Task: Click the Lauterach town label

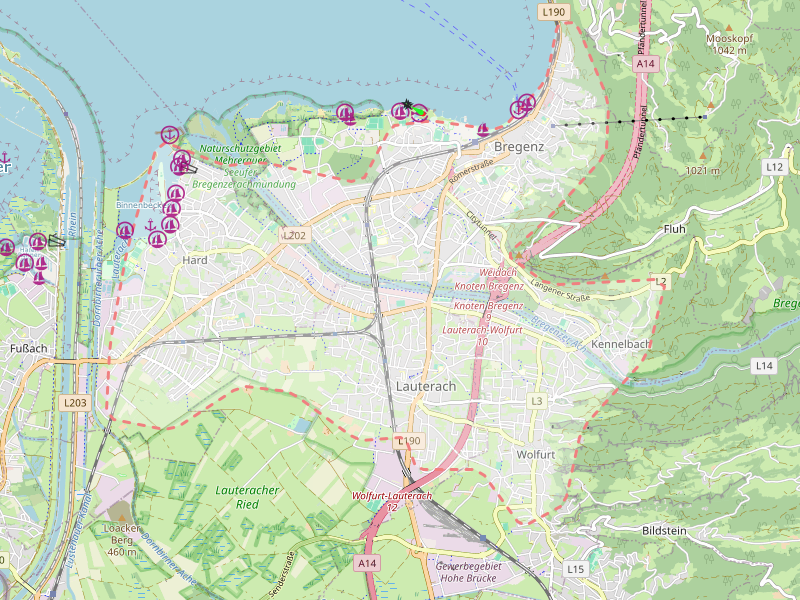Action: point(426,386)
